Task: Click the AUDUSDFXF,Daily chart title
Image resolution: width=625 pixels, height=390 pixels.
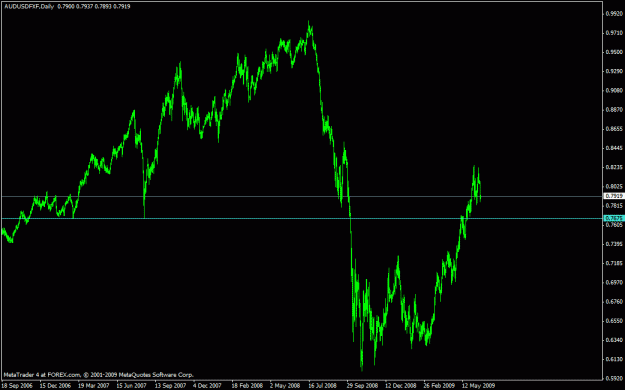Action: click(x=29, y=7)
